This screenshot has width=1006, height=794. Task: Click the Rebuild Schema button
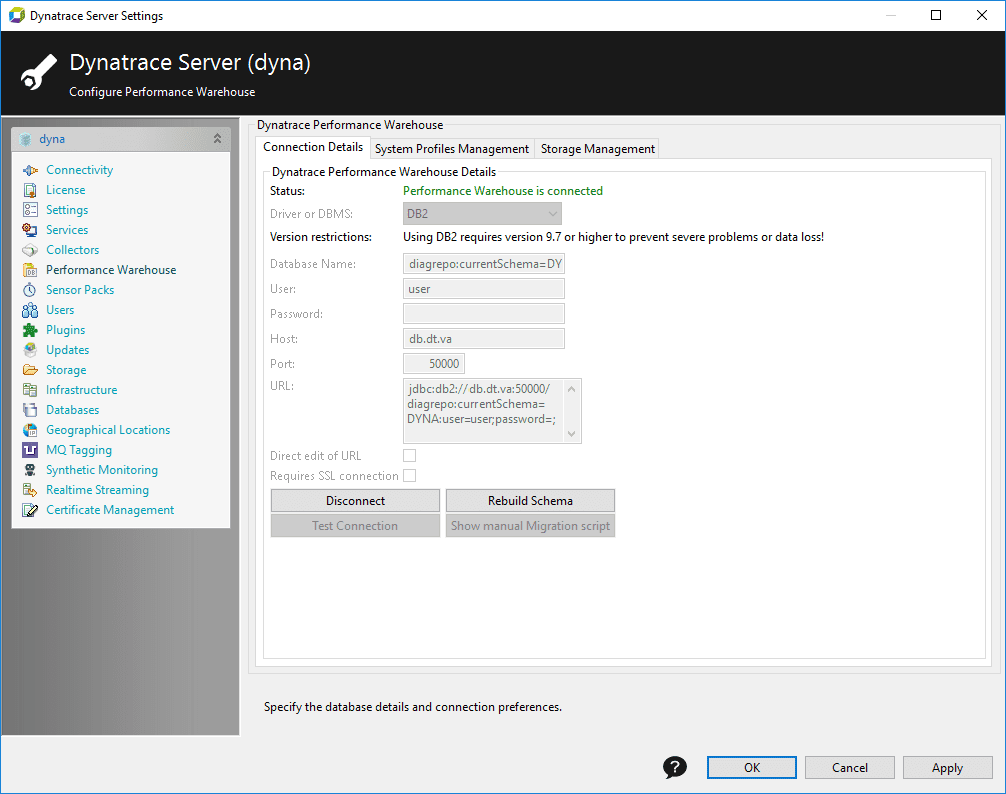[x=531, y=500]
